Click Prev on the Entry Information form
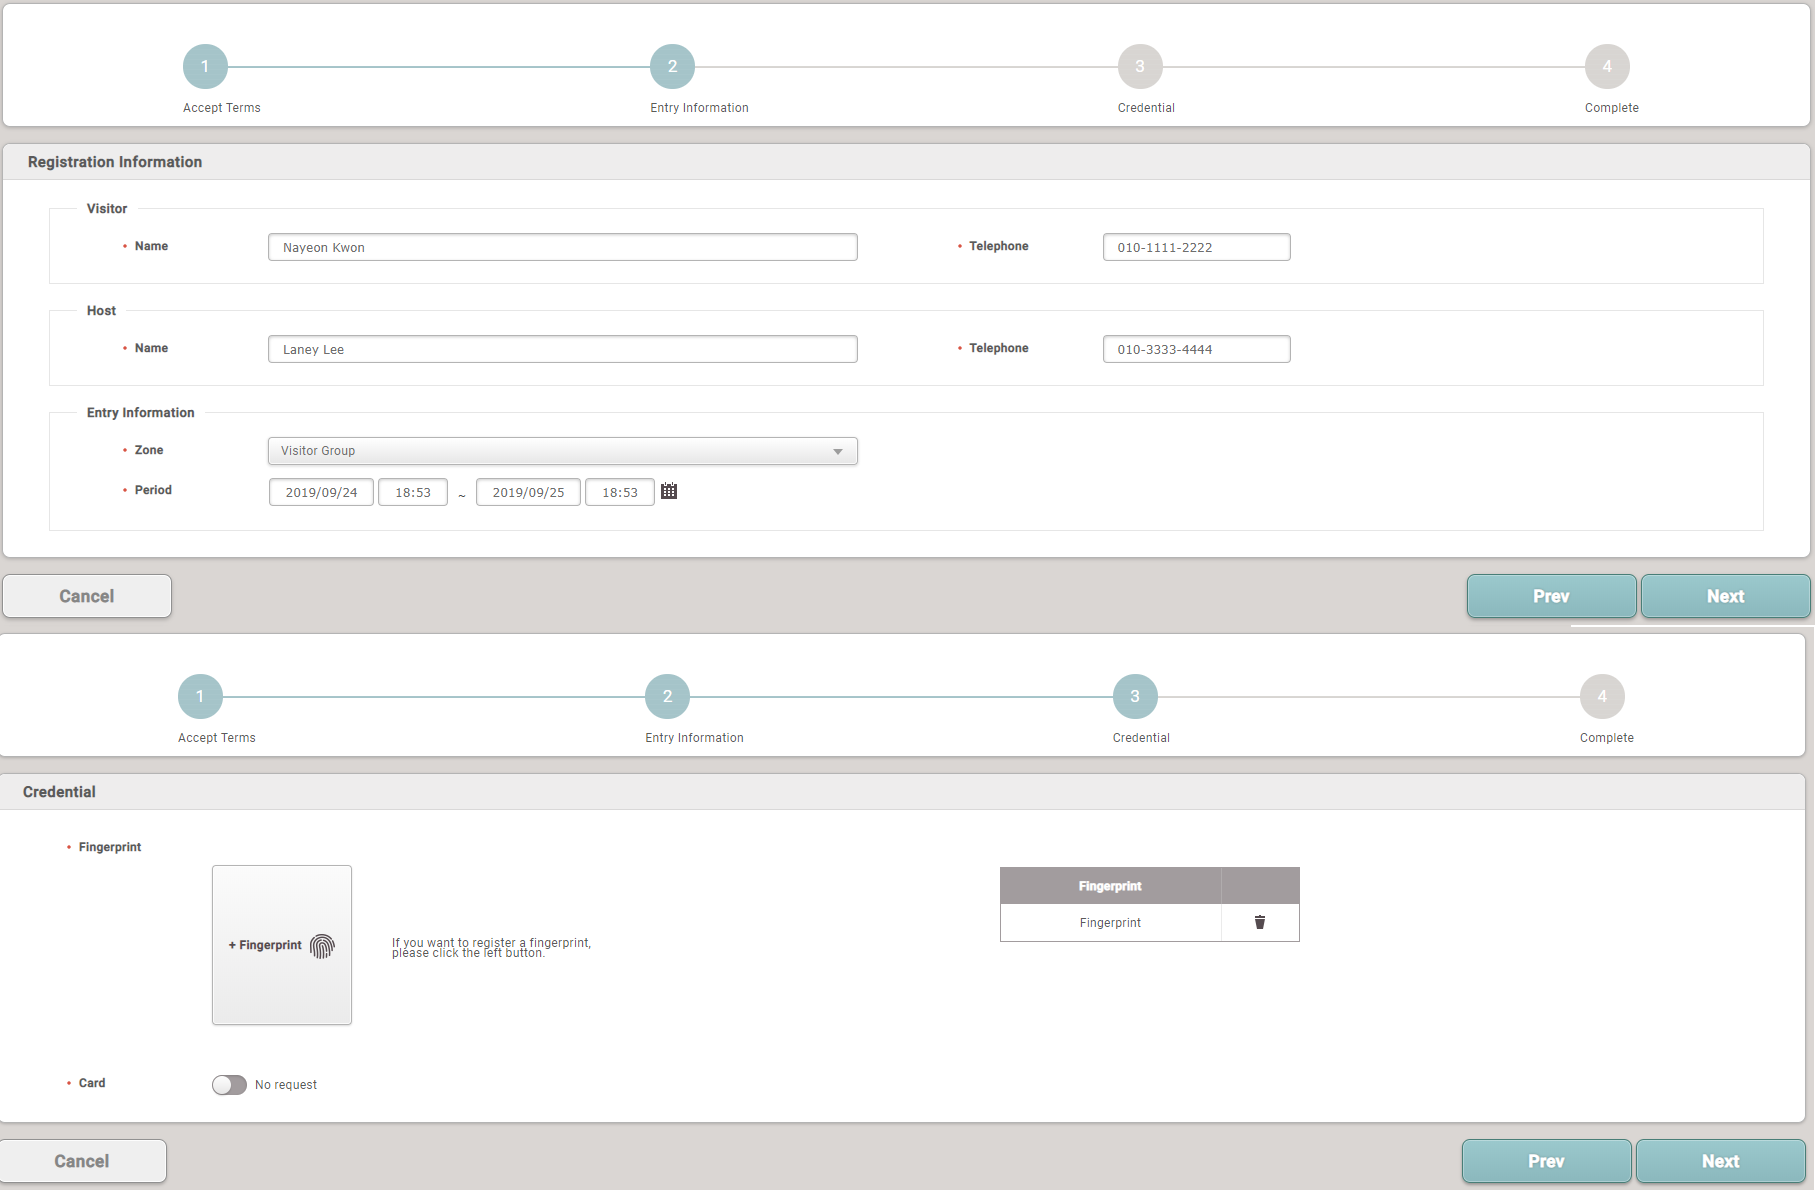1815x1195 pixels. 1550,596
